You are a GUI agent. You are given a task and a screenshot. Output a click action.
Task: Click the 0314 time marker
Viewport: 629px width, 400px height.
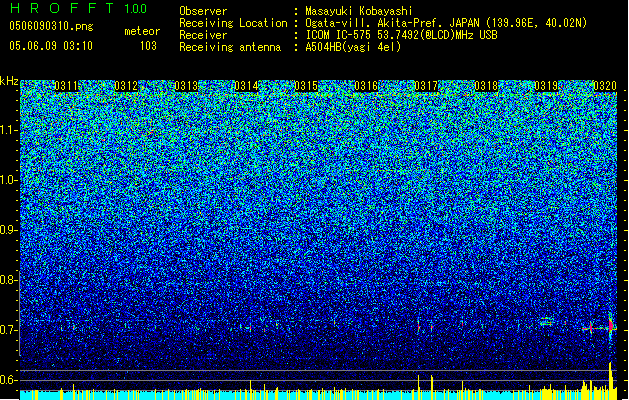pyautogui.click(x=246, y=86)
